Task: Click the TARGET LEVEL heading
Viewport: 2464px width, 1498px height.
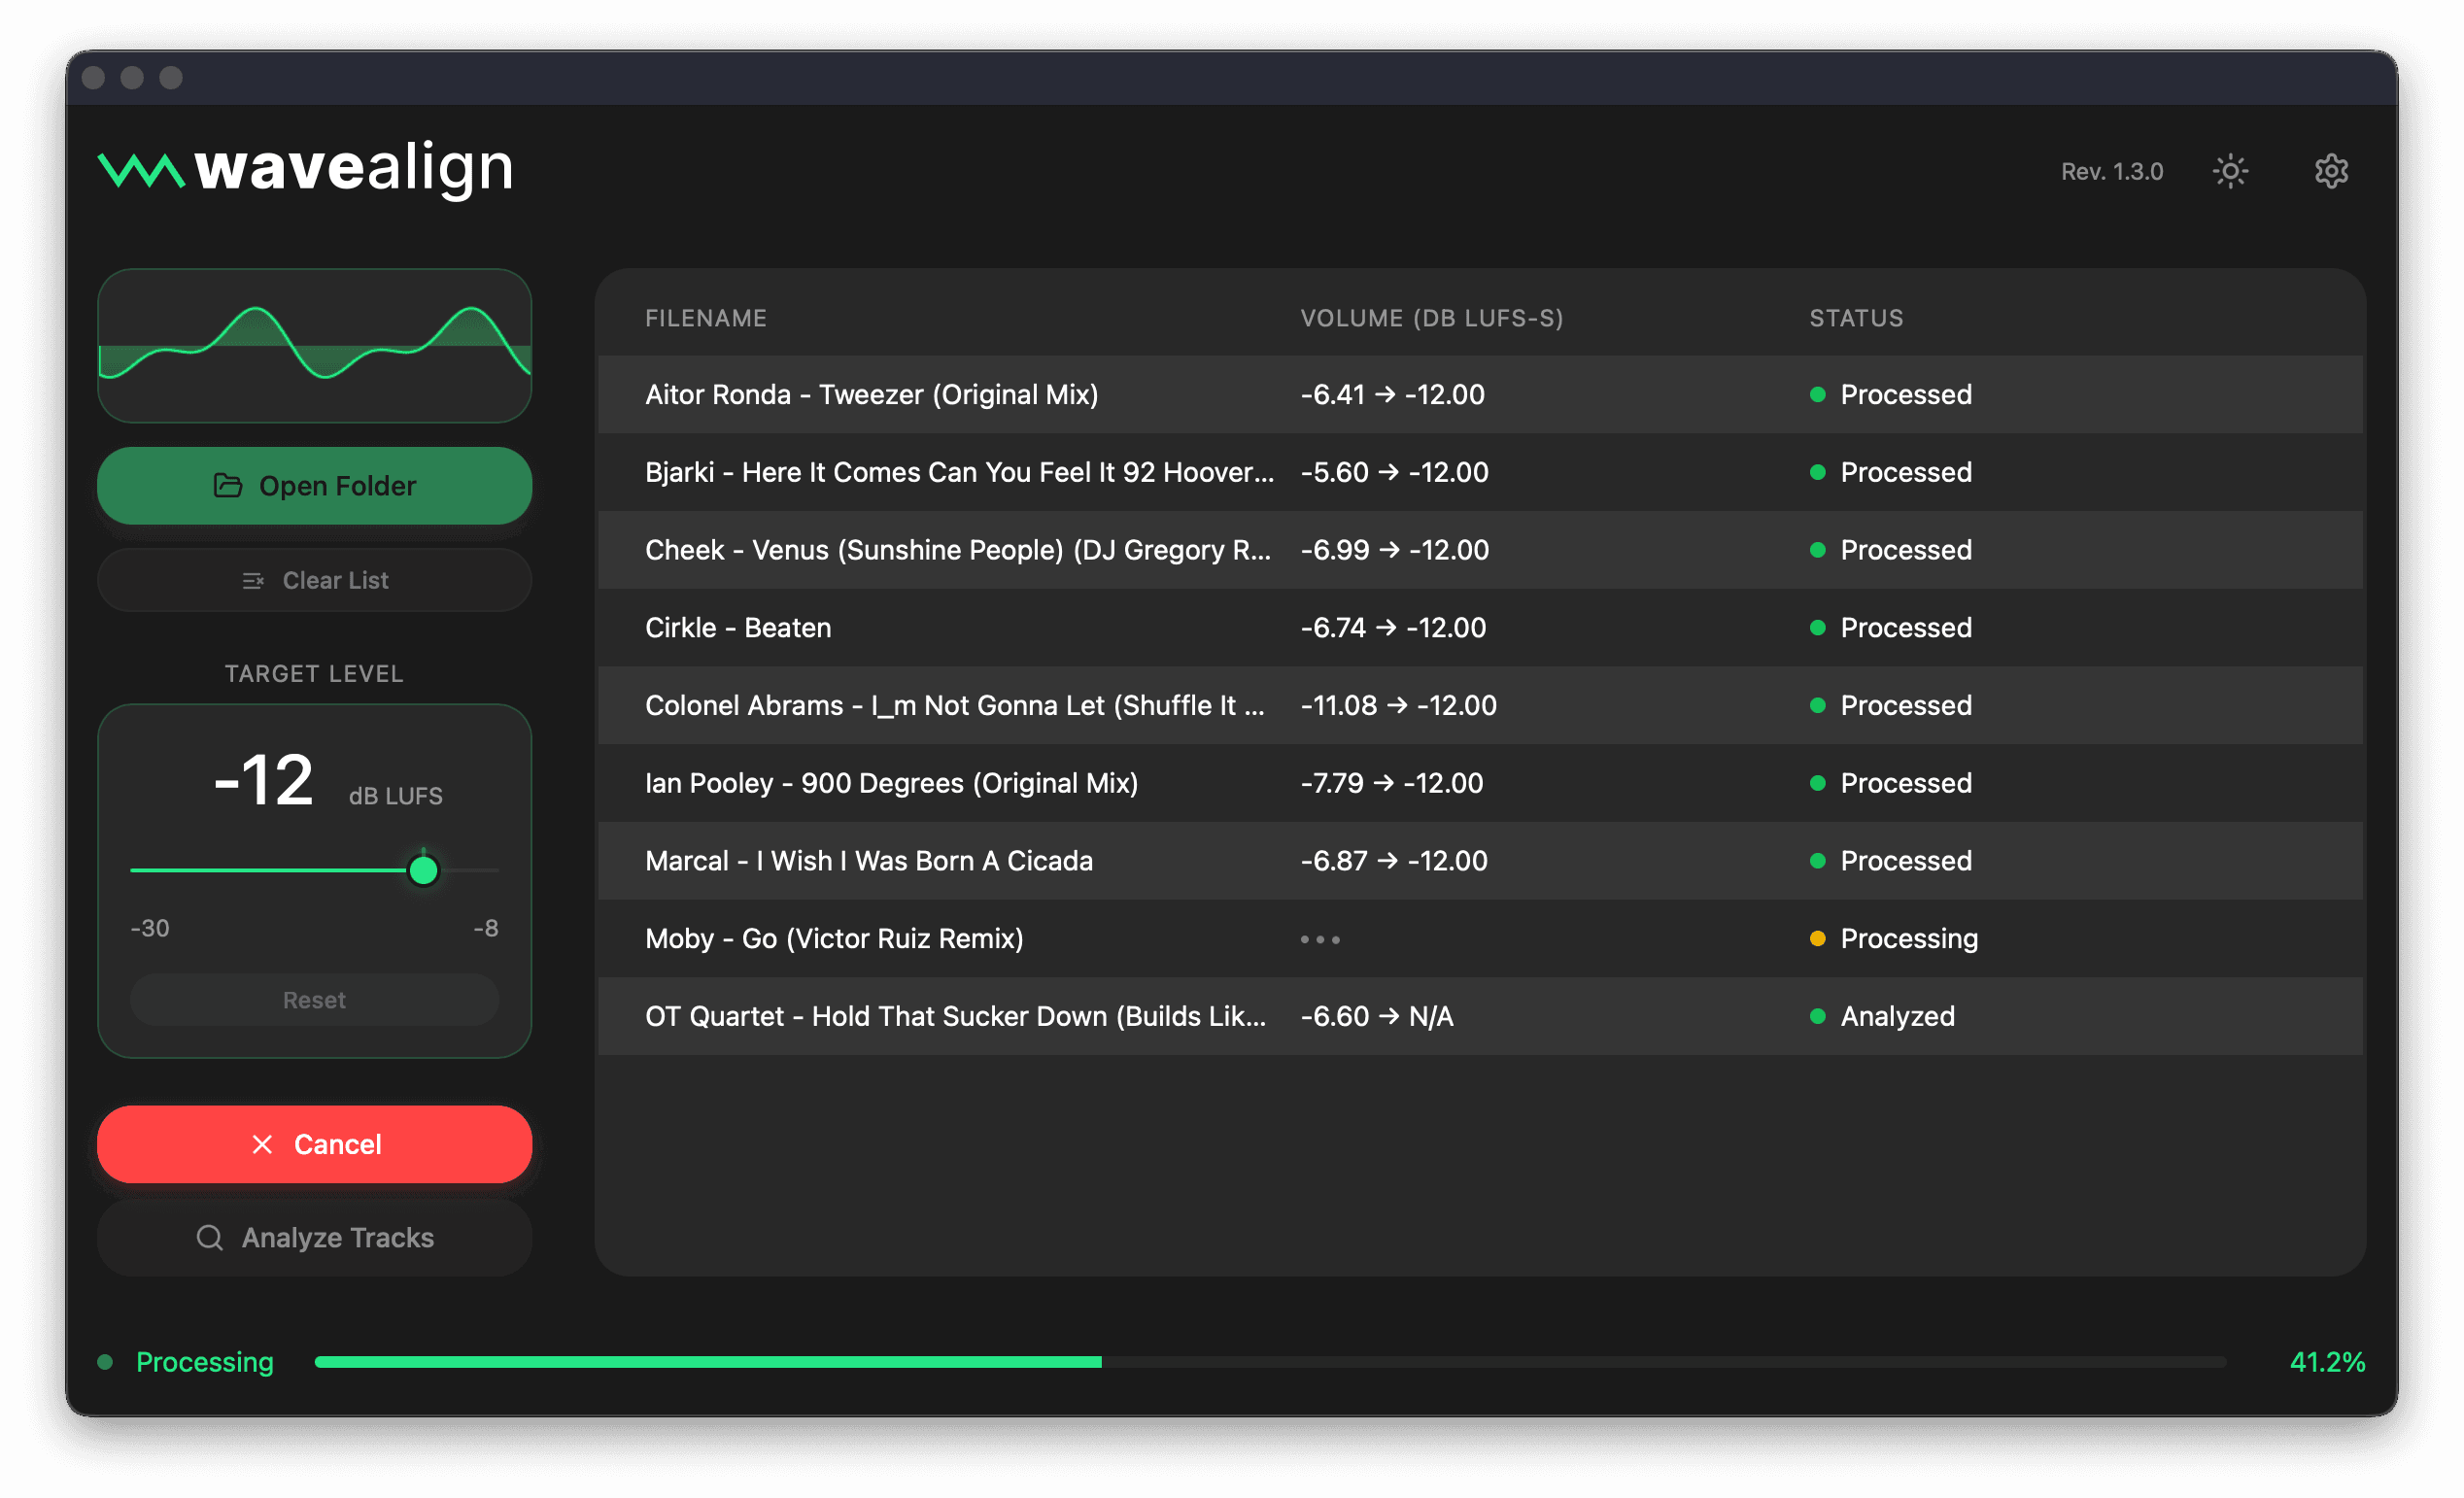Action: tap(314, 674)
